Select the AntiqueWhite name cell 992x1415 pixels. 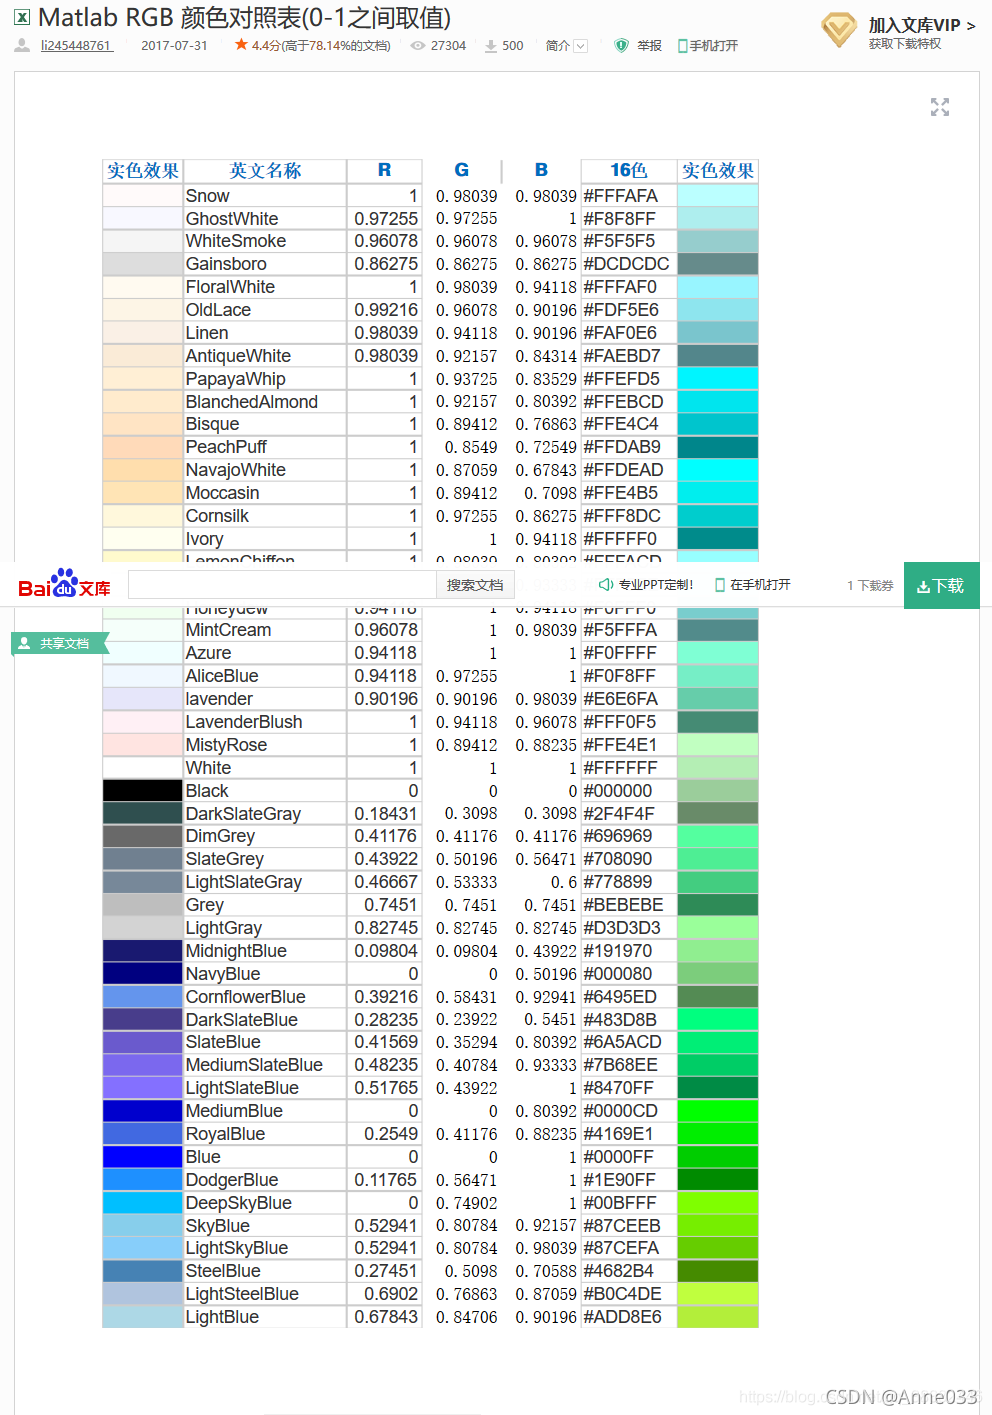click(x=265, y=355)
